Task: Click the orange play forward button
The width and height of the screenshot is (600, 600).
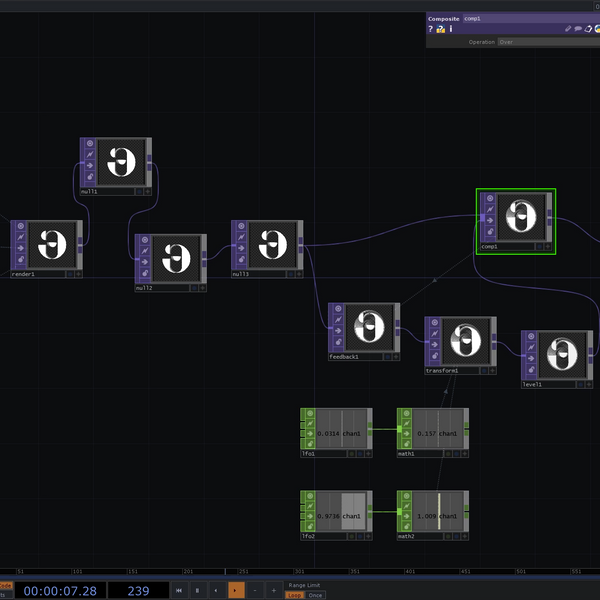Action: (235, 590)
